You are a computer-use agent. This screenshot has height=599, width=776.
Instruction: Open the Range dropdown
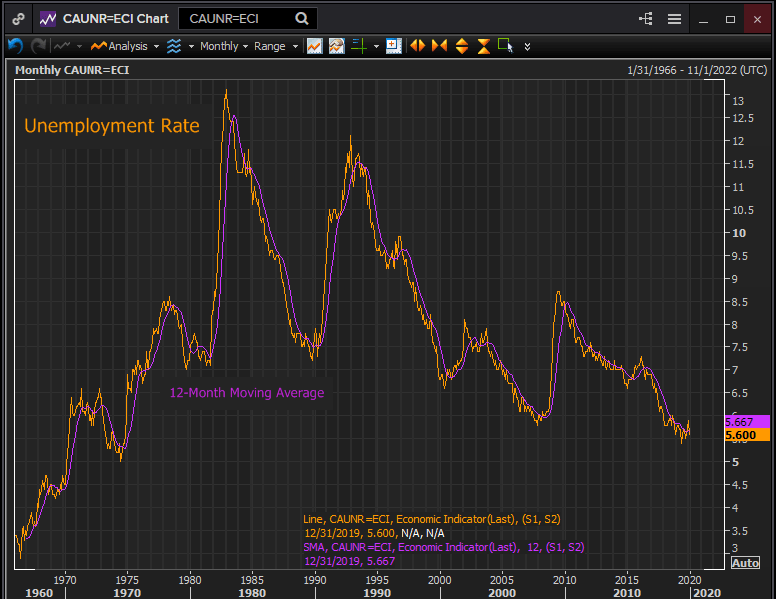point(274,46)
